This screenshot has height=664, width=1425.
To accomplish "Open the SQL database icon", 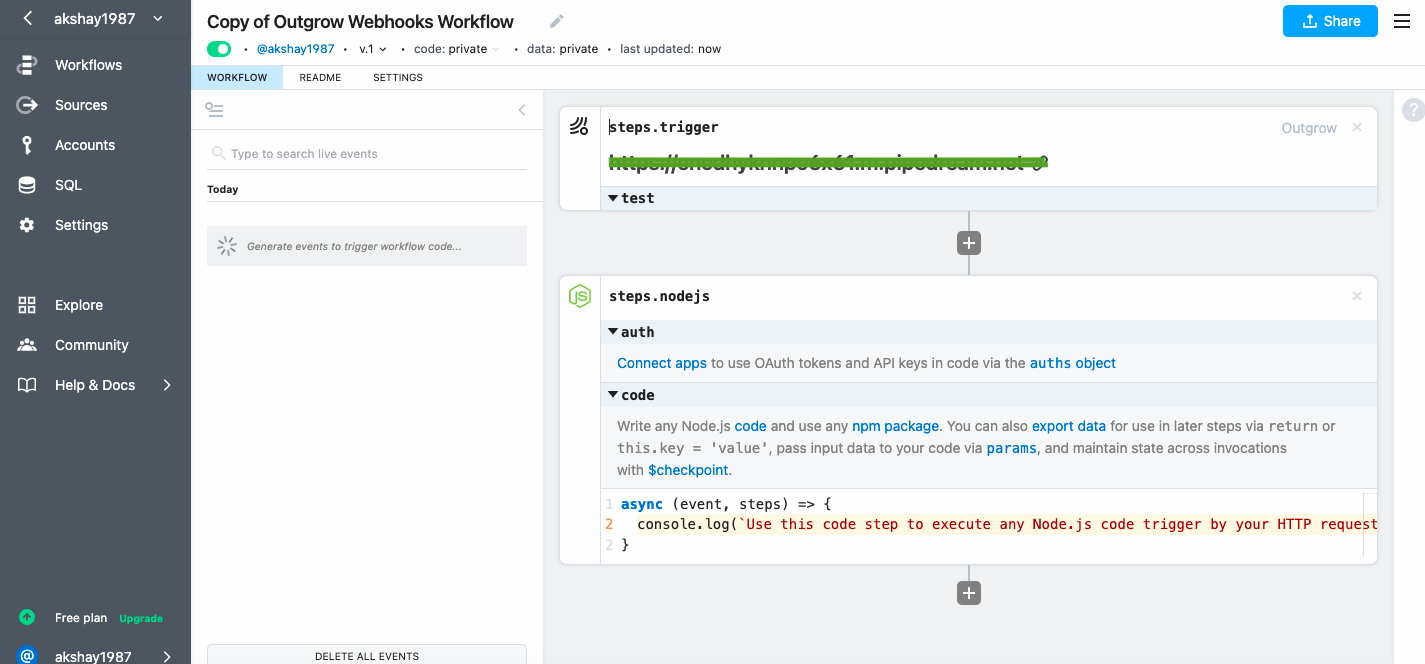I will click(27, 185).
